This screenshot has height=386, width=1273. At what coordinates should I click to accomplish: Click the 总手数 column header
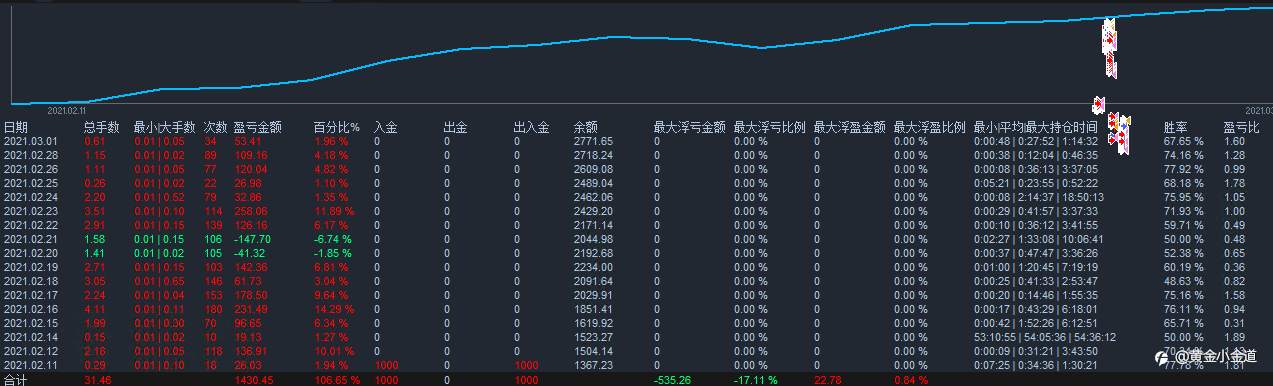click(x=101, y=127)
